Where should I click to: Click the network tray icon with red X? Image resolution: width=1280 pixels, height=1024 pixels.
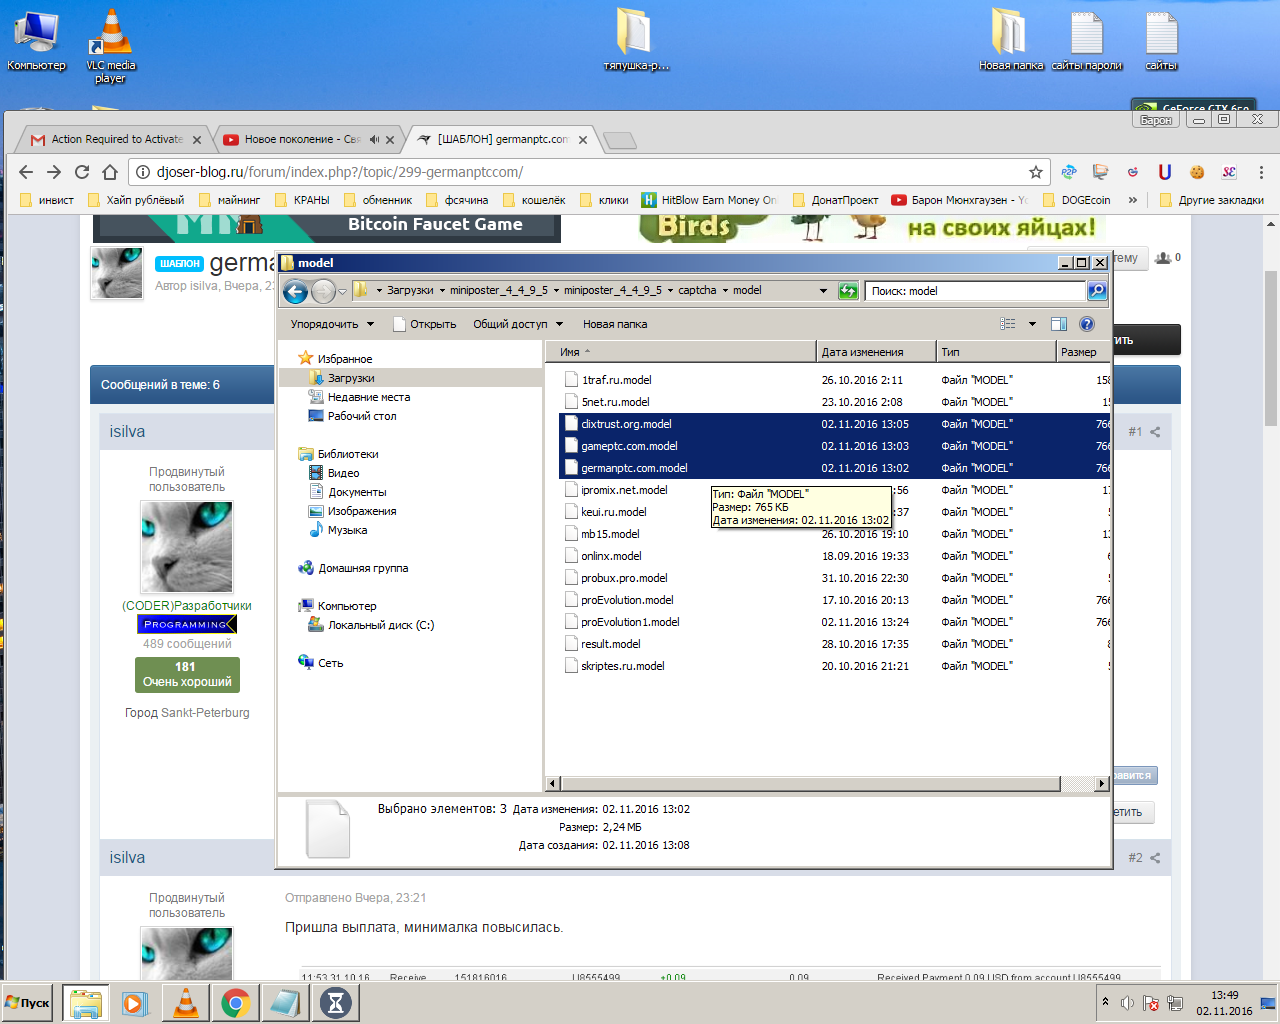[x=1151, y=1003]
